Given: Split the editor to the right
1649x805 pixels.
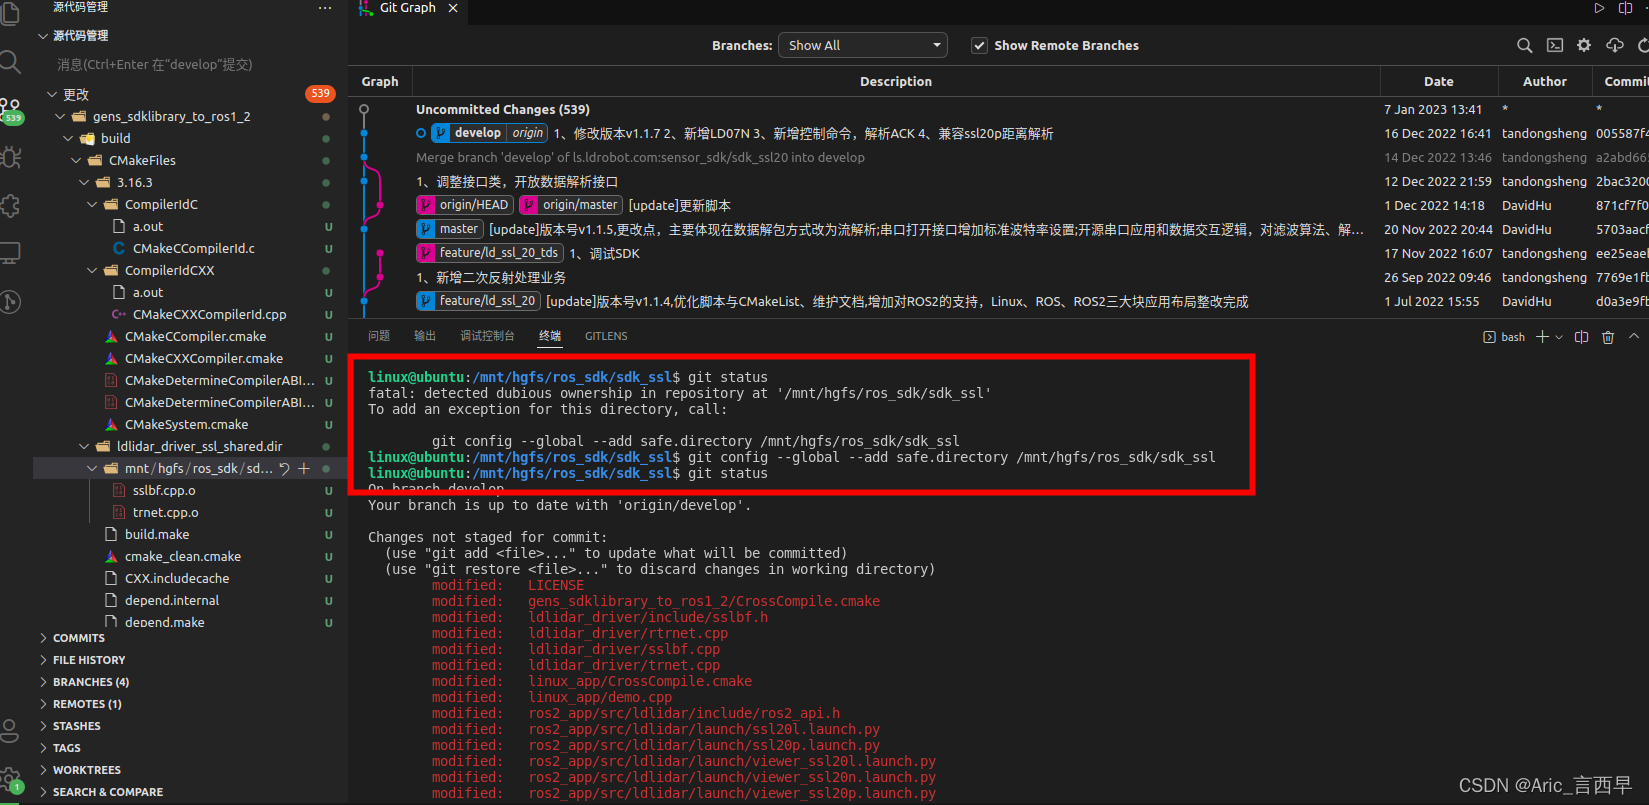Looking at the screenshot, I should pyautogui.click(x=1625, y=8).
